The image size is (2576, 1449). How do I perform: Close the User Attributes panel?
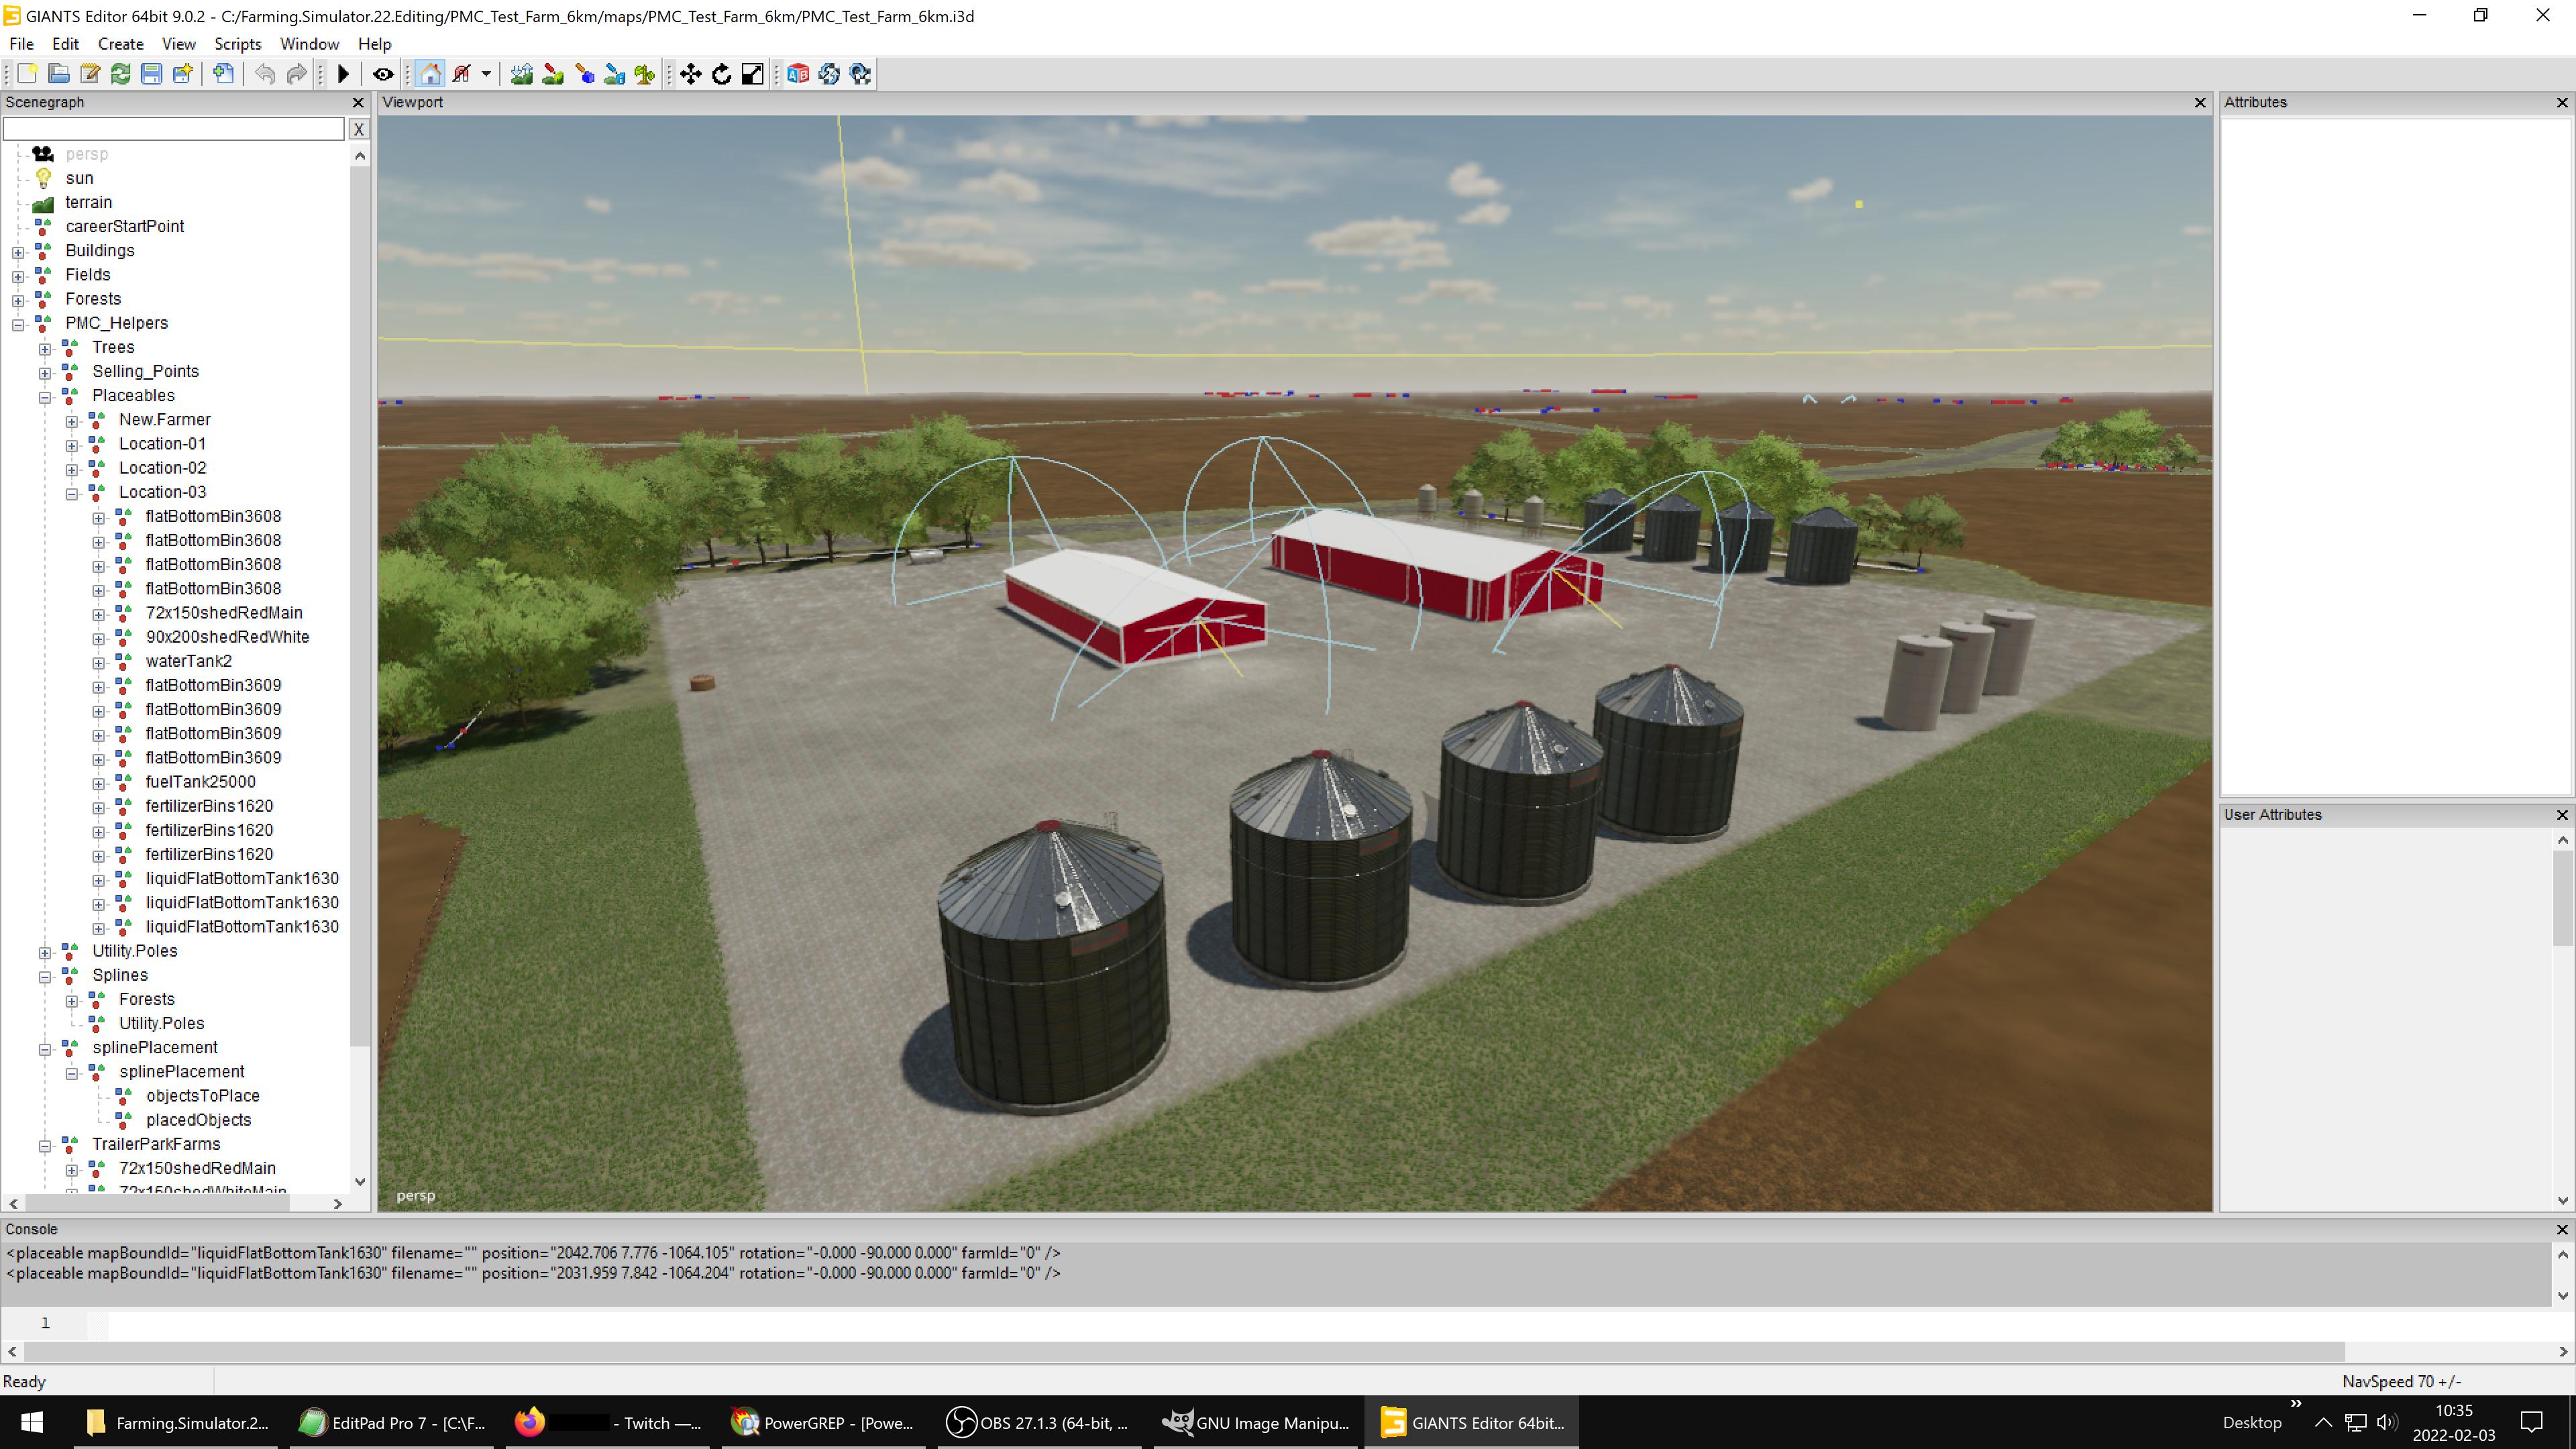(x=2562, y=815)
